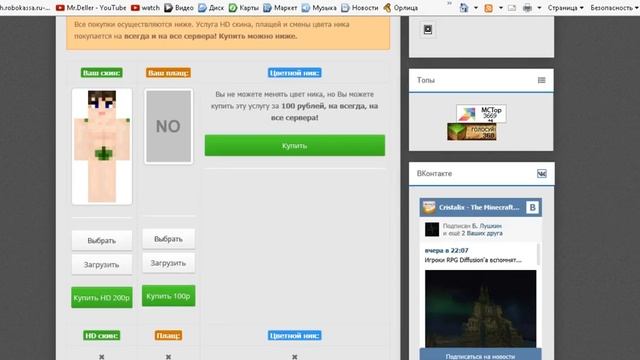
Task: Open the Mr.Deller - YouTube bookmark
Action: tap(91, 7)
